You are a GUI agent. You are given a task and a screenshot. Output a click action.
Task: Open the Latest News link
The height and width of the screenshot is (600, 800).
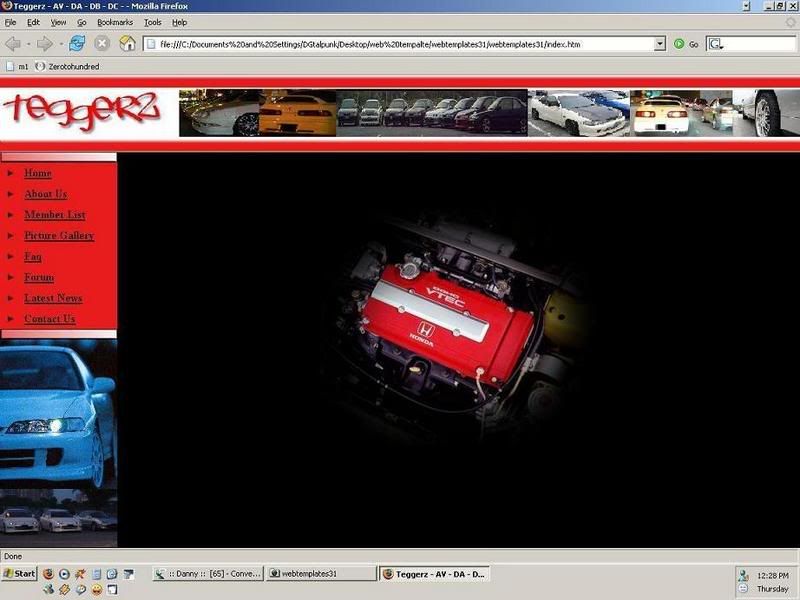point(53,298)
